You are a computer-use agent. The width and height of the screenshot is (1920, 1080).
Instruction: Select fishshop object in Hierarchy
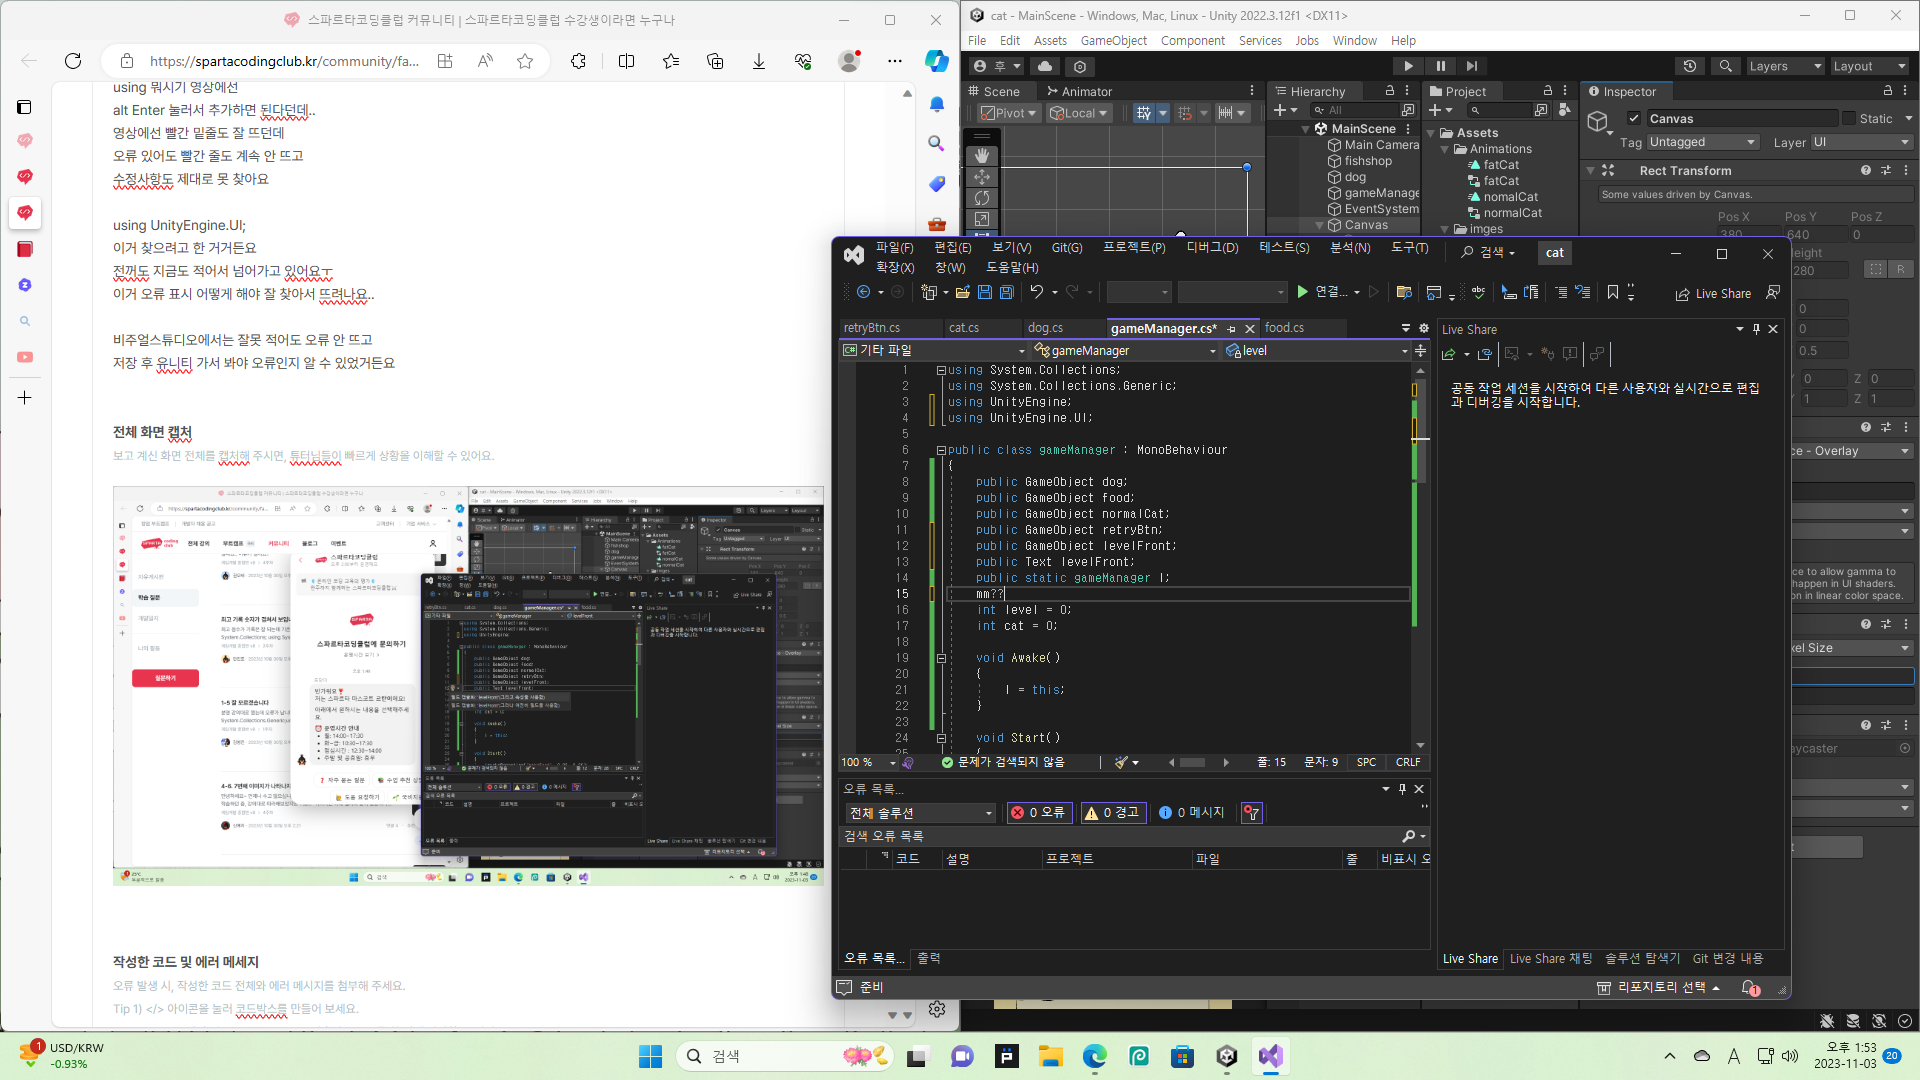tap(1368, 161)
